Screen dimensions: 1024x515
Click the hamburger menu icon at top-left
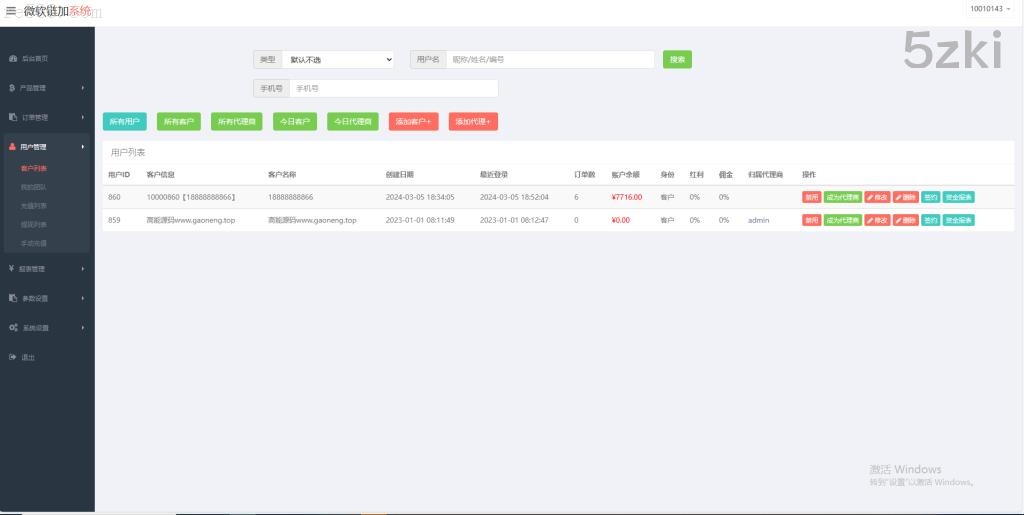[x=10, y=11]
